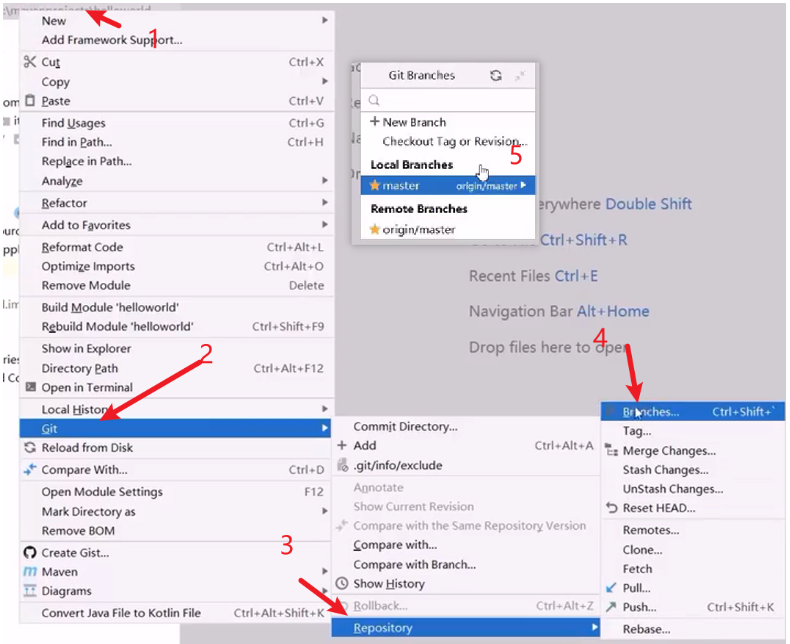Click the Reload from Disk icon
Image resolution: width=790 pixels, height=644 pixels.
point(30,448)
